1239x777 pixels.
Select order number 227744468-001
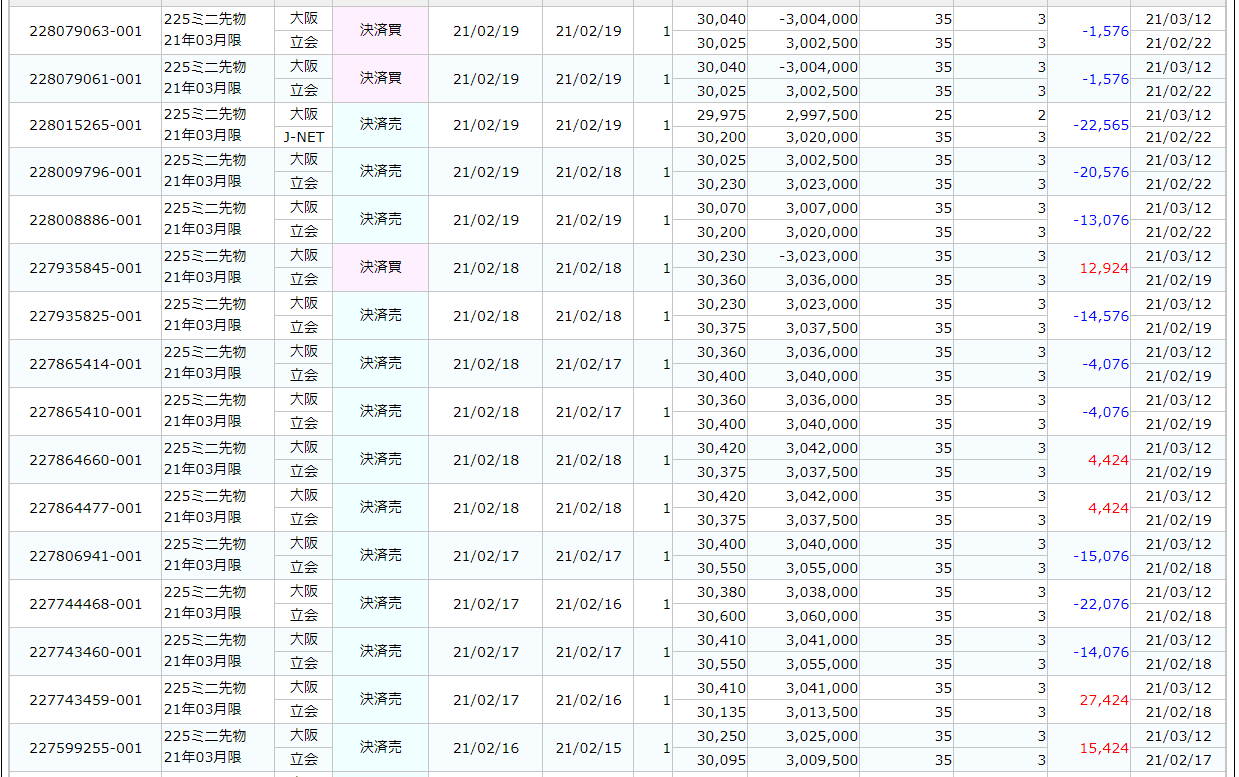click(x=86, y=604)
